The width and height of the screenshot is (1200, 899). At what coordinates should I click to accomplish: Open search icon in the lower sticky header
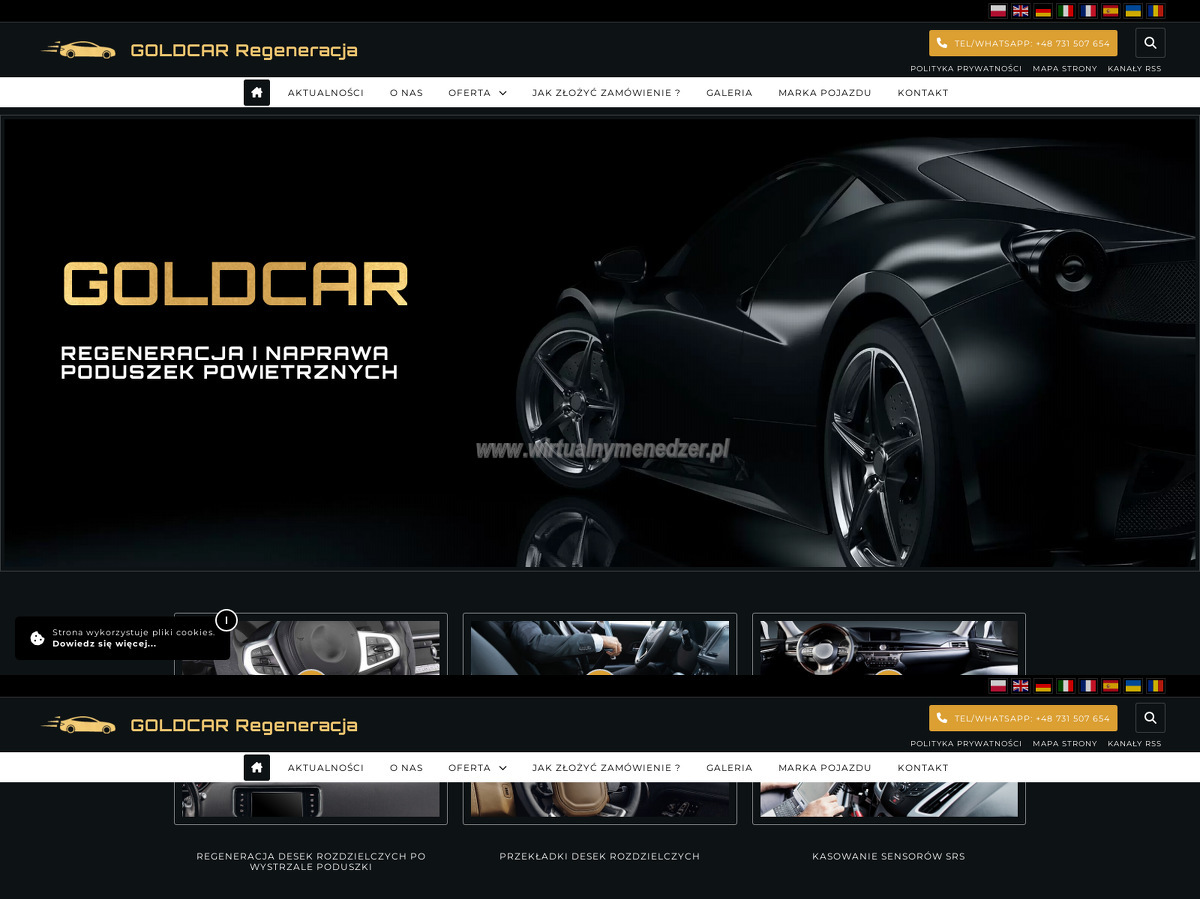pos(1150,718)
